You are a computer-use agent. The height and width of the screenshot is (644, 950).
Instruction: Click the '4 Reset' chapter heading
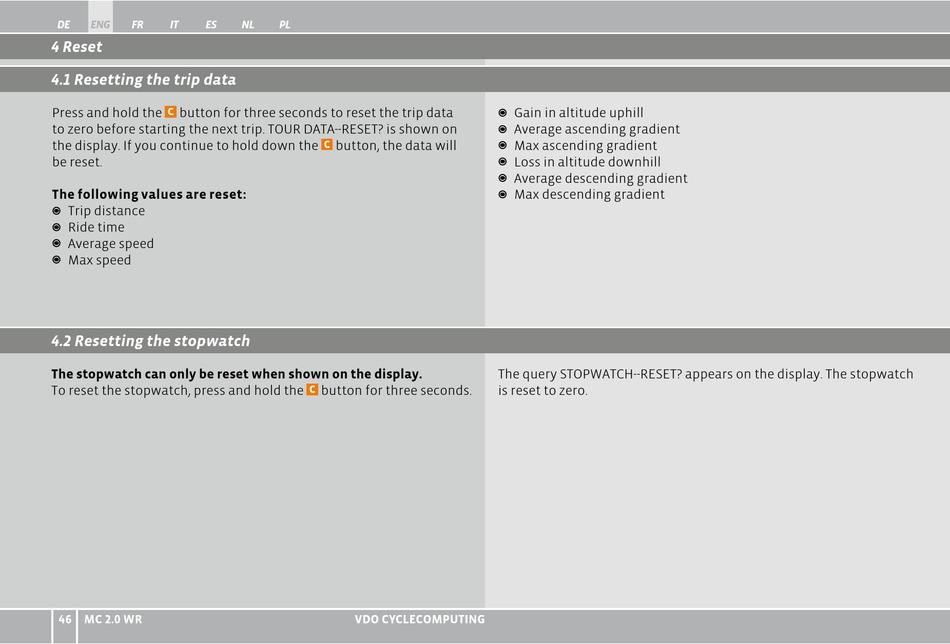click(76, 47)
